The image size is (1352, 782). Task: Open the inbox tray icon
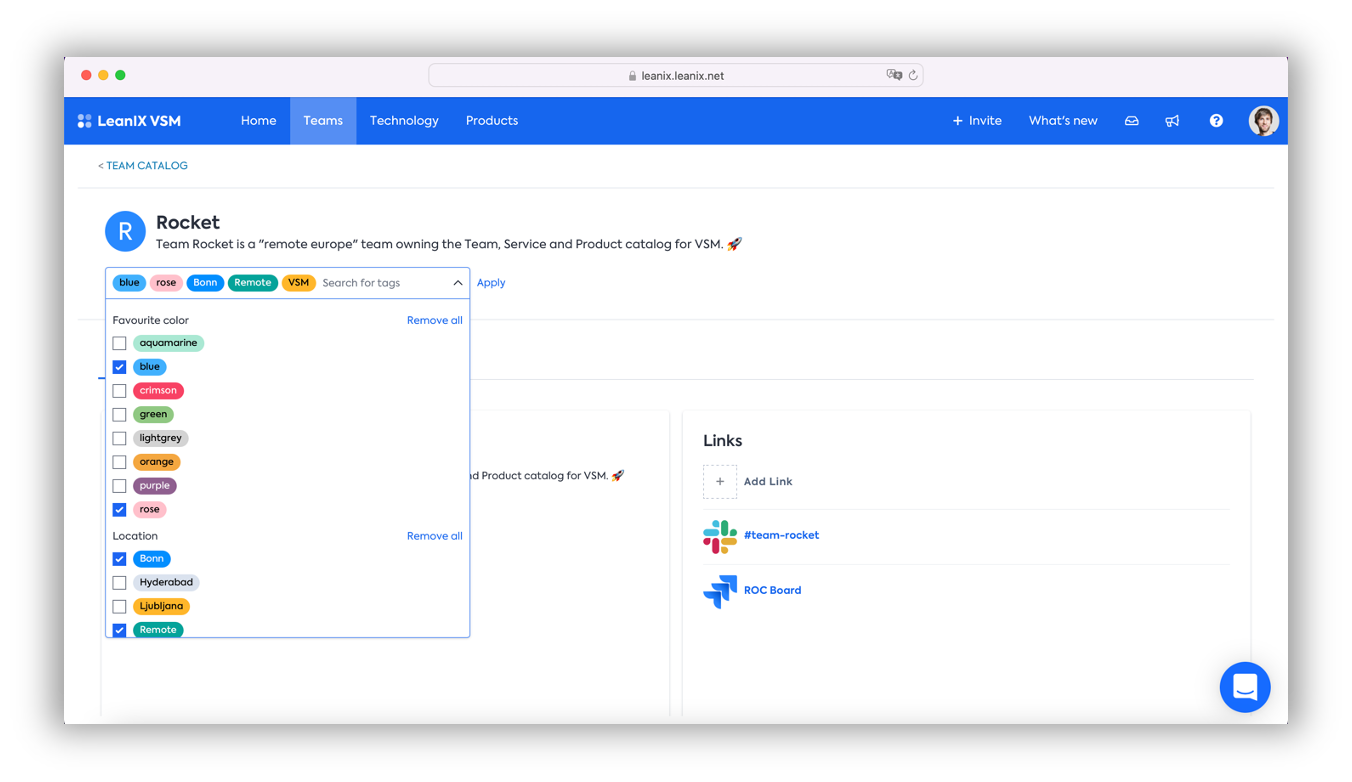1131,121
